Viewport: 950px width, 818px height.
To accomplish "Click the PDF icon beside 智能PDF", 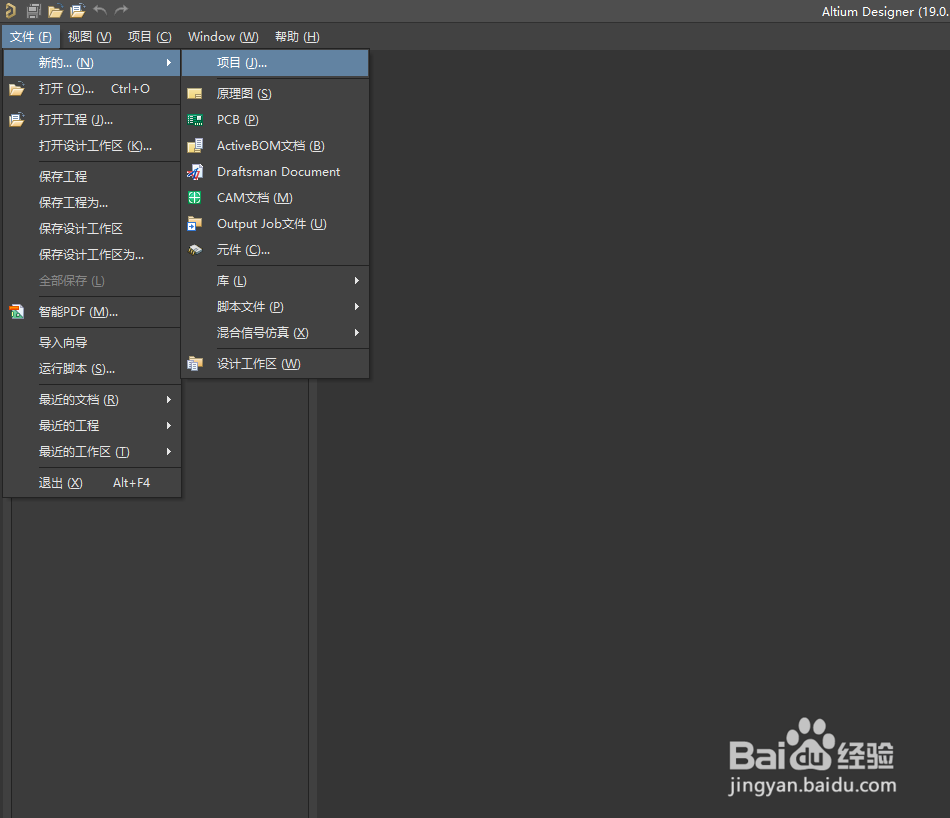I will [17, 311].
